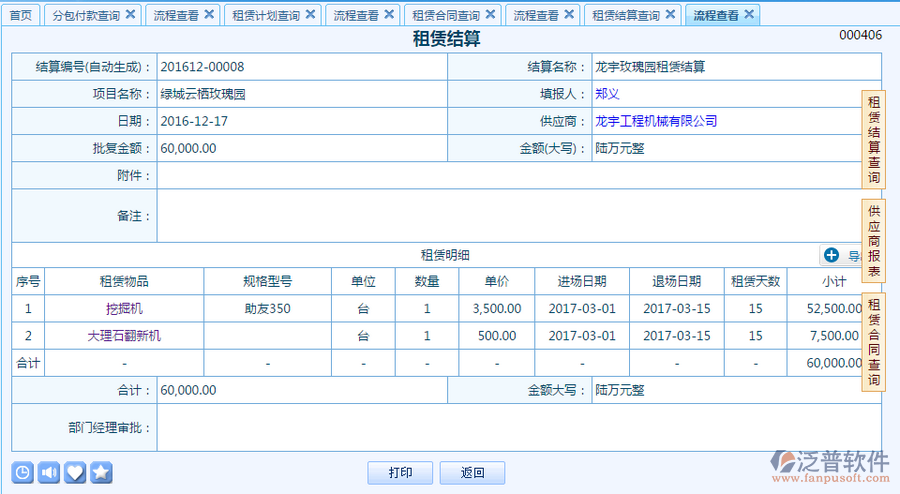Open the 挖掘机 rental item link

[x=124, y=309]
